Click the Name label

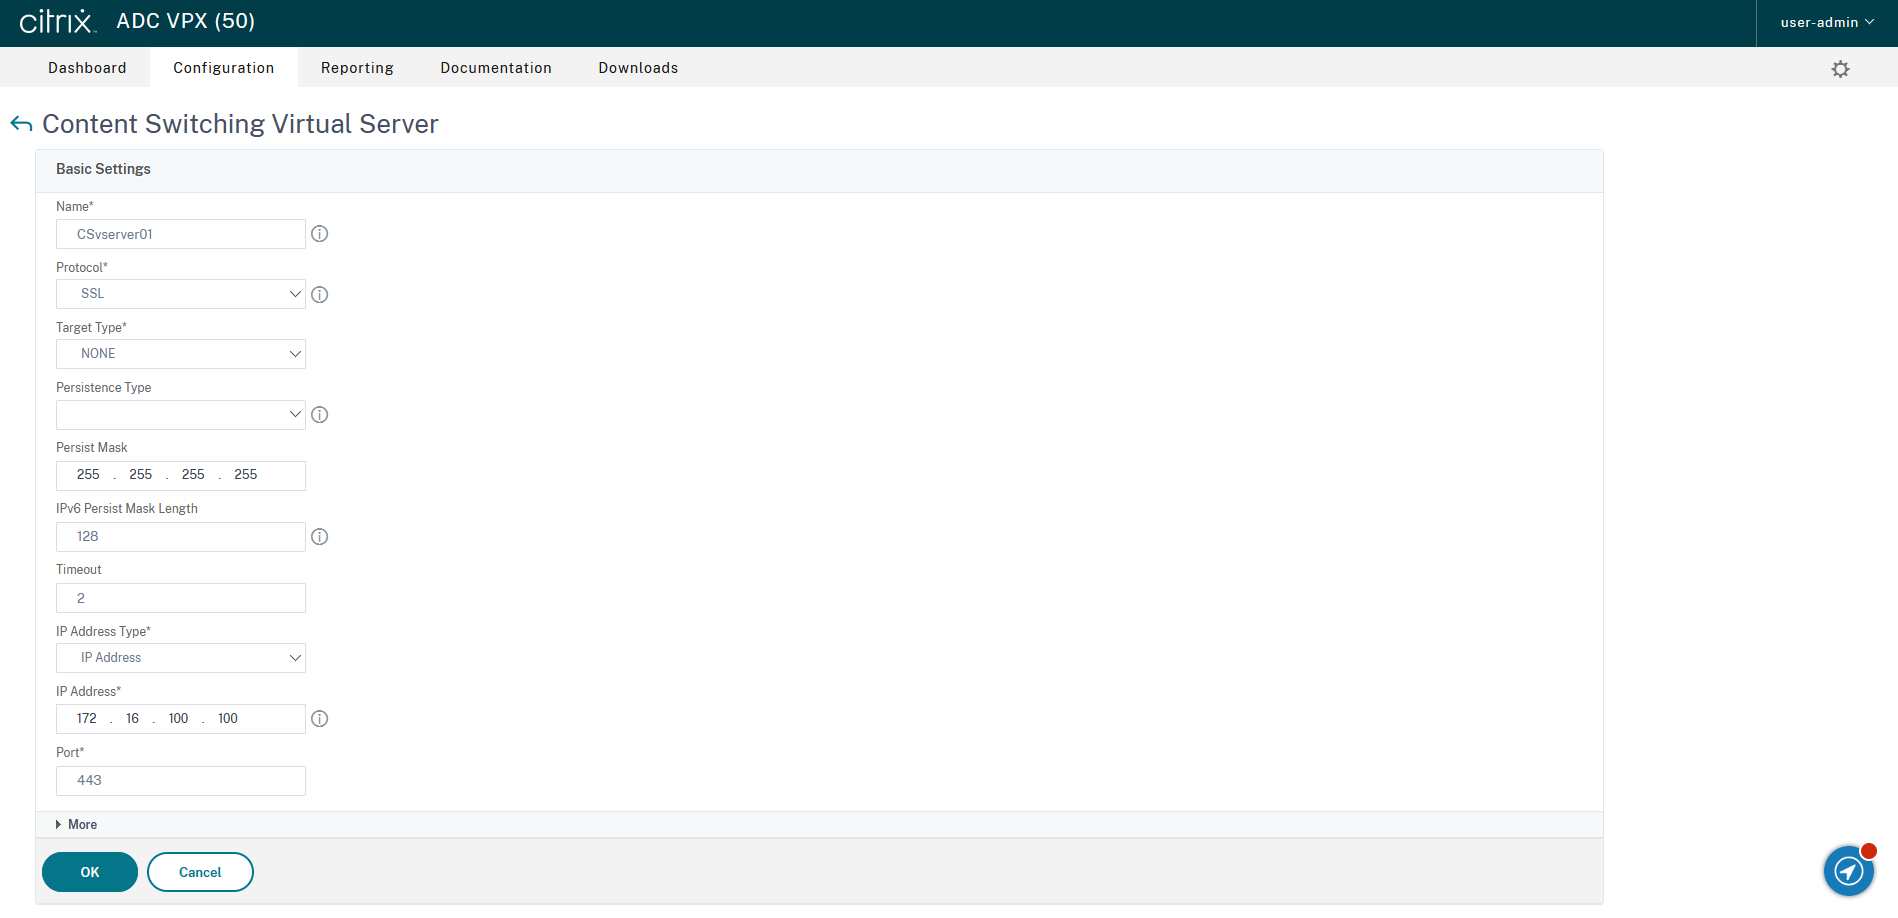pos(75,207)
